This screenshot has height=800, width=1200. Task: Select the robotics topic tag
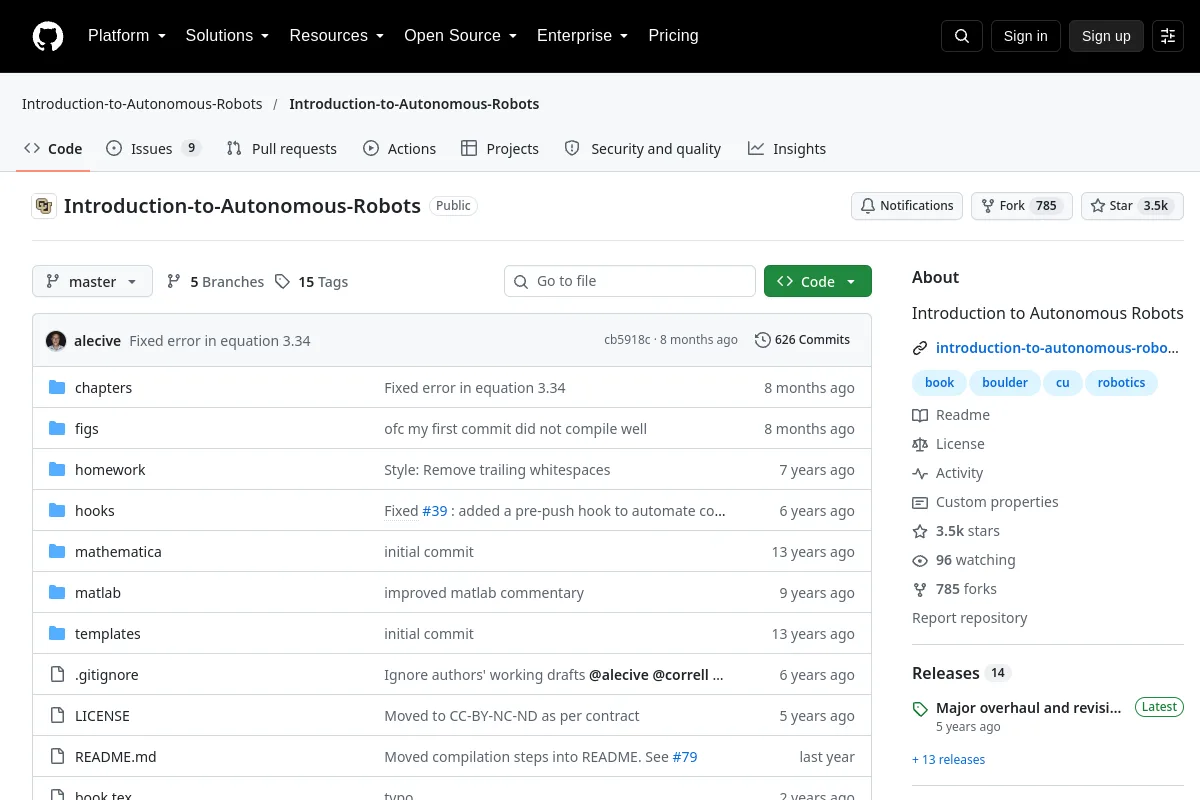pyautogui.click(x=1121, y=382)
